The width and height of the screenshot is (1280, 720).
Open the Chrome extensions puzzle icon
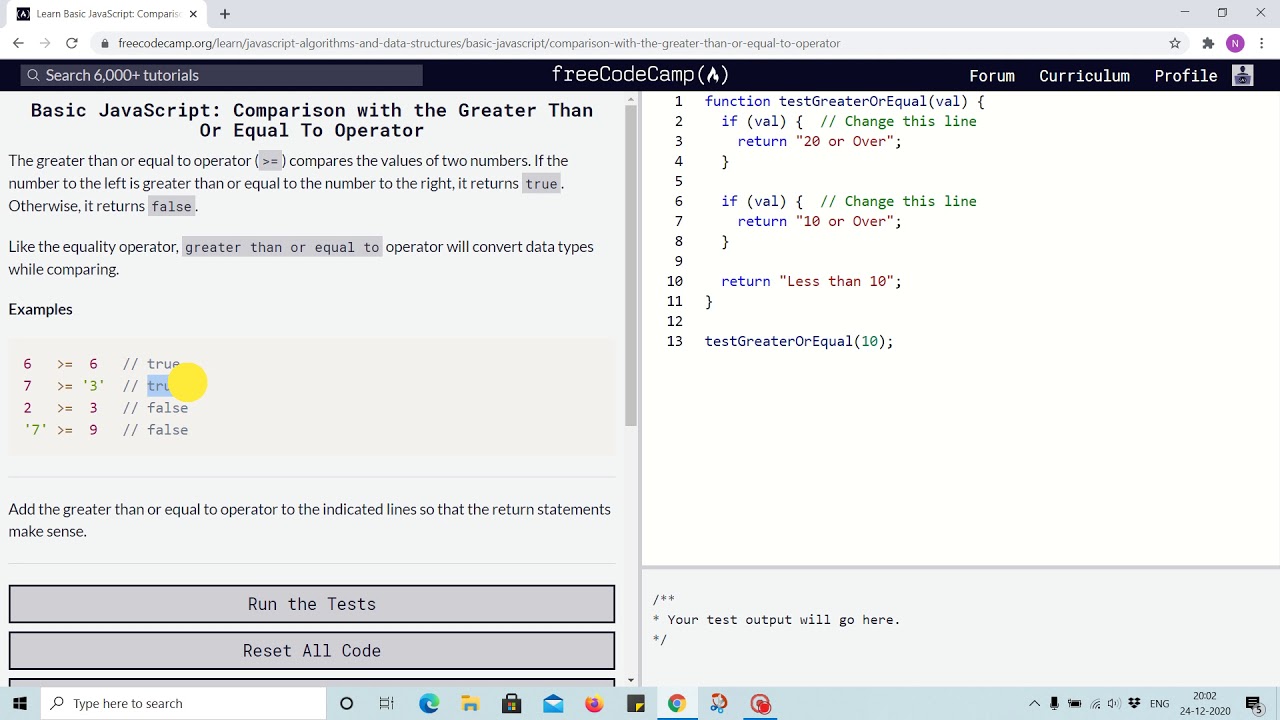1208,43
